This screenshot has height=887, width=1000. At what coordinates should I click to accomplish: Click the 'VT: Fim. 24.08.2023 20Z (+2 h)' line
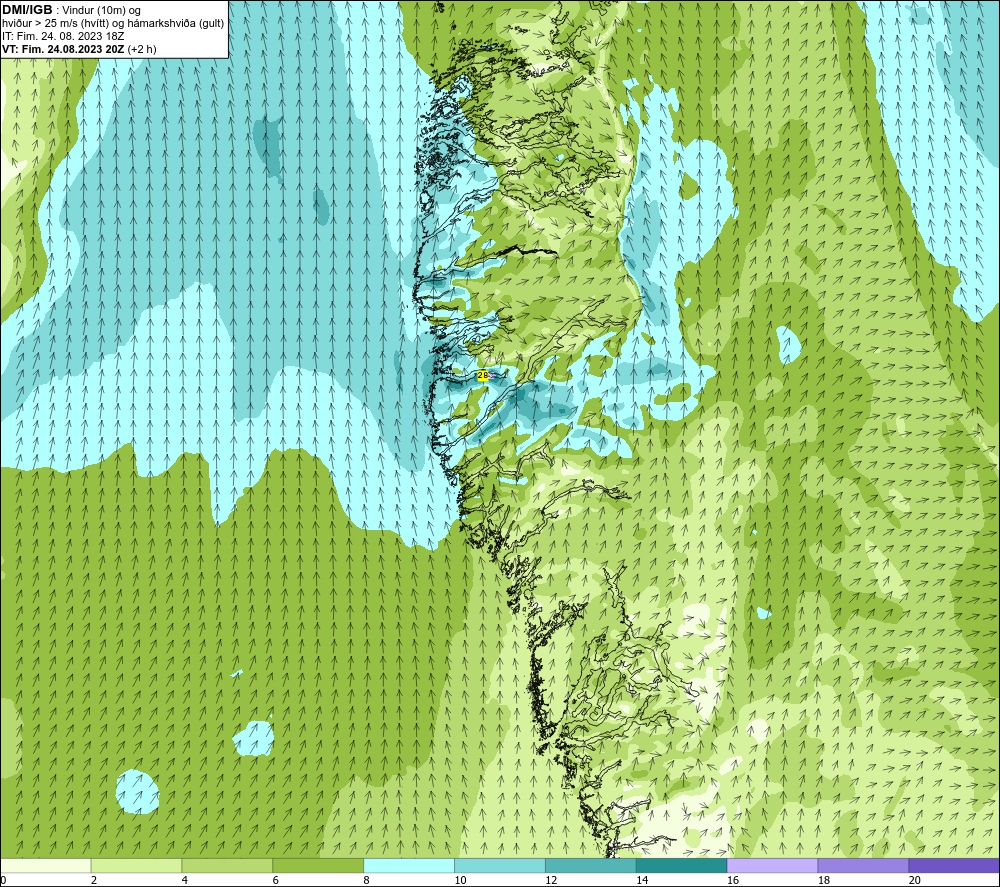(x=79, y=49)
